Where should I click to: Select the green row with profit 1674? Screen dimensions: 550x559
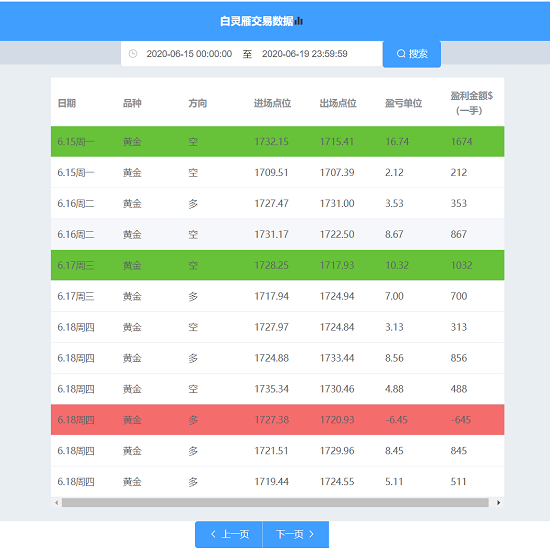277,142
